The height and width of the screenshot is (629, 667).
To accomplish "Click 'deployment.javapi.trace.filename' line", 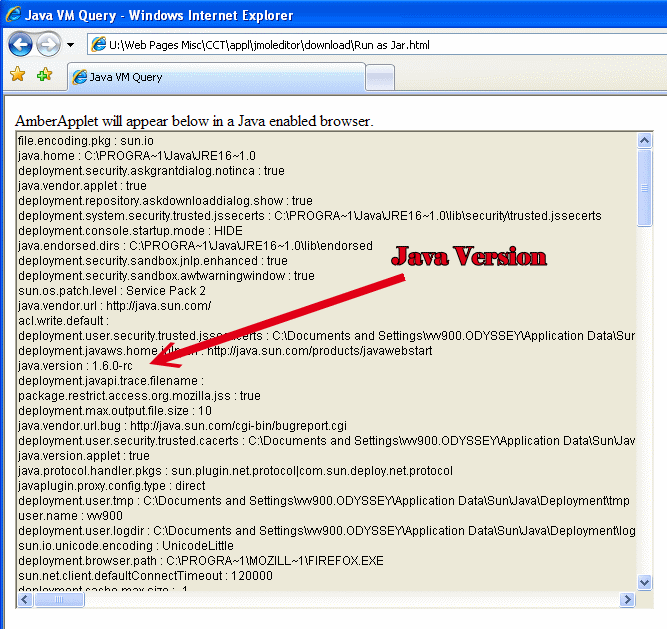I will click(111, 381).
